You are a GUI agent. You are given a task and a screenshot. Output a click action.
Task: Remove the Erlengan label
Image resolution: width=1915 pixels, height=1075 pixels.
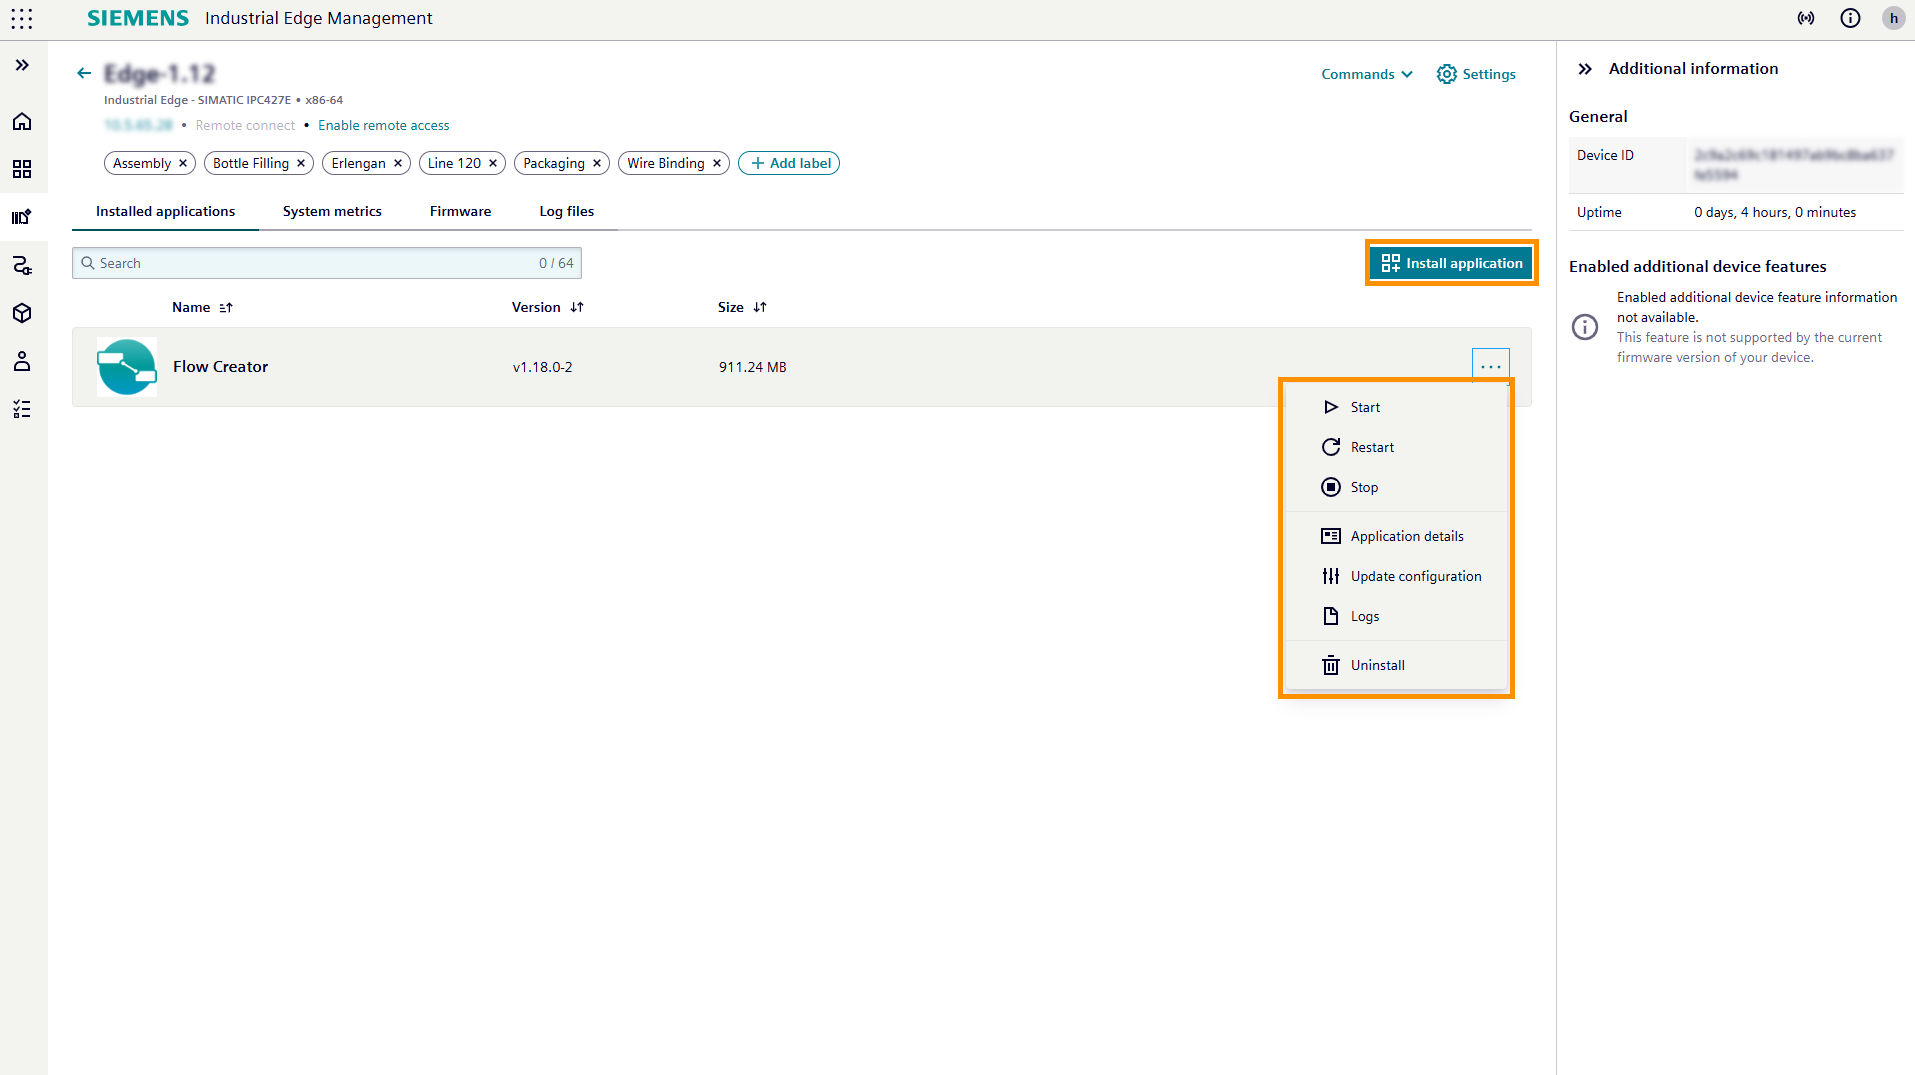click(398, 163)
